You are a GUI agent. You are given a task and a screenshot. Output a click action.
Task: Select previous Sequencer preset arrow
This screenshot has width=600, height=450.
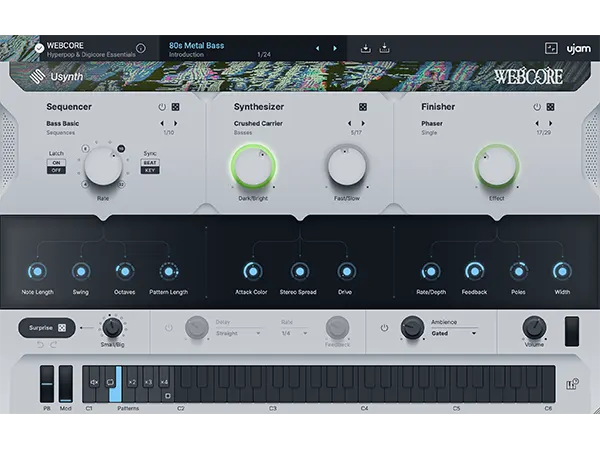coord(162,123)
